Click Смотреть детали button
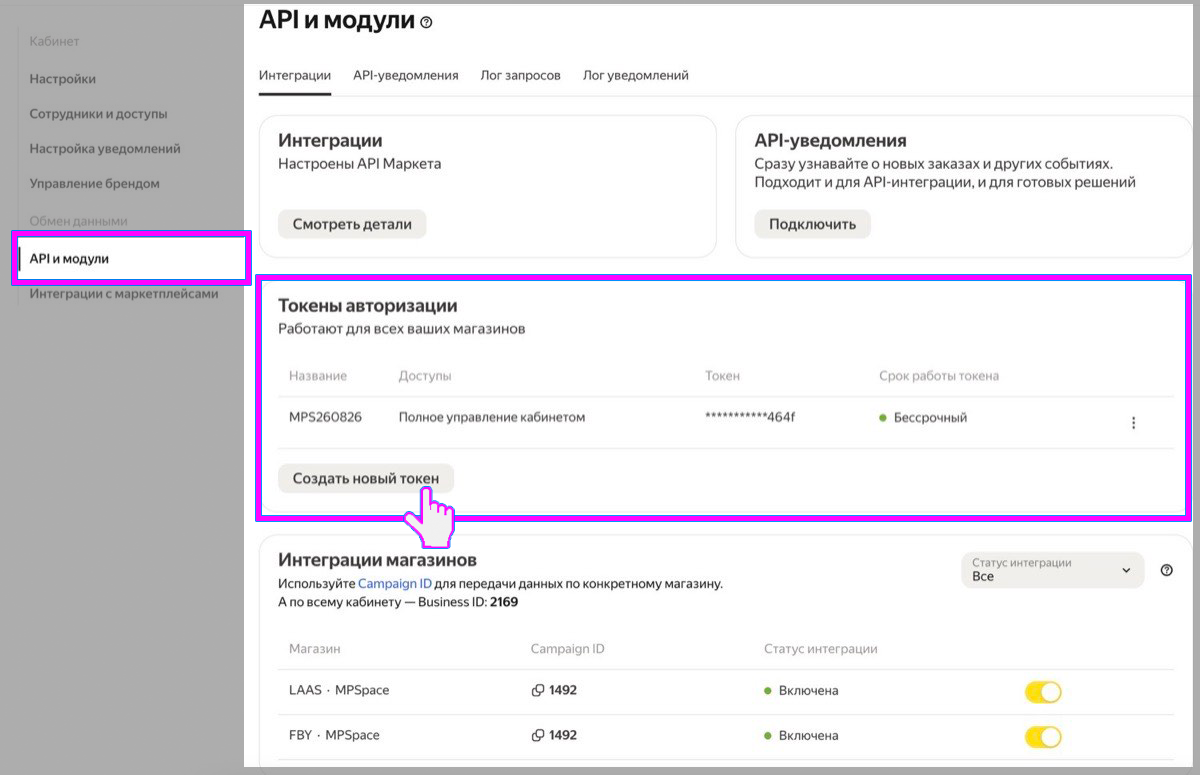This screenshot has width=1200, height=775. 352,224
